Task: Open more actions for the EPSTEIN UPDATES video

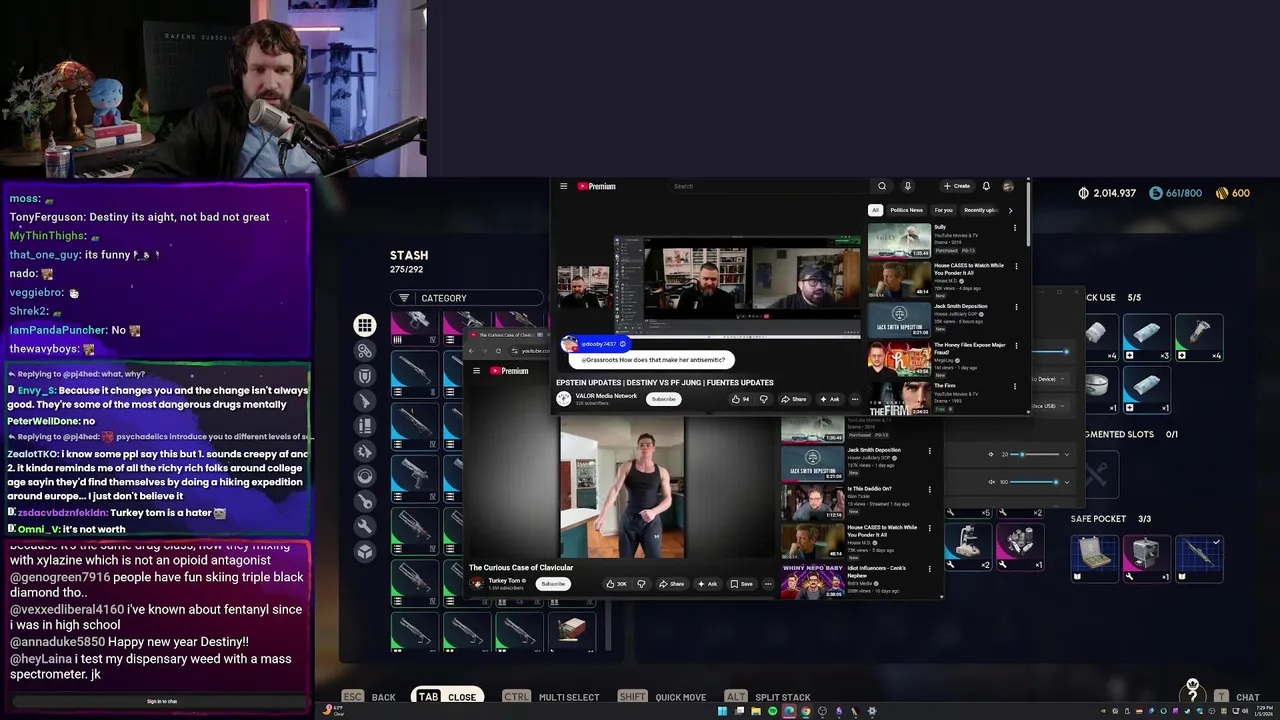Action: point(854,399)
